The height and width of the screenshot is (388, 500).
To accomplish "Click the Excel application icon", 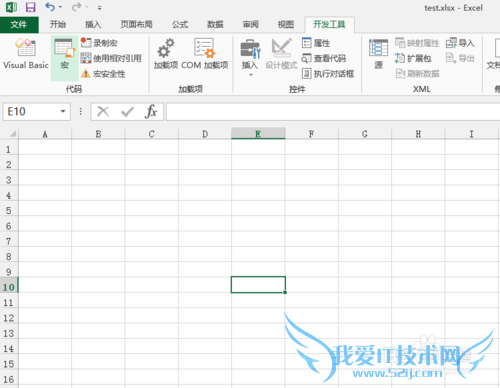I will [12, 7].
